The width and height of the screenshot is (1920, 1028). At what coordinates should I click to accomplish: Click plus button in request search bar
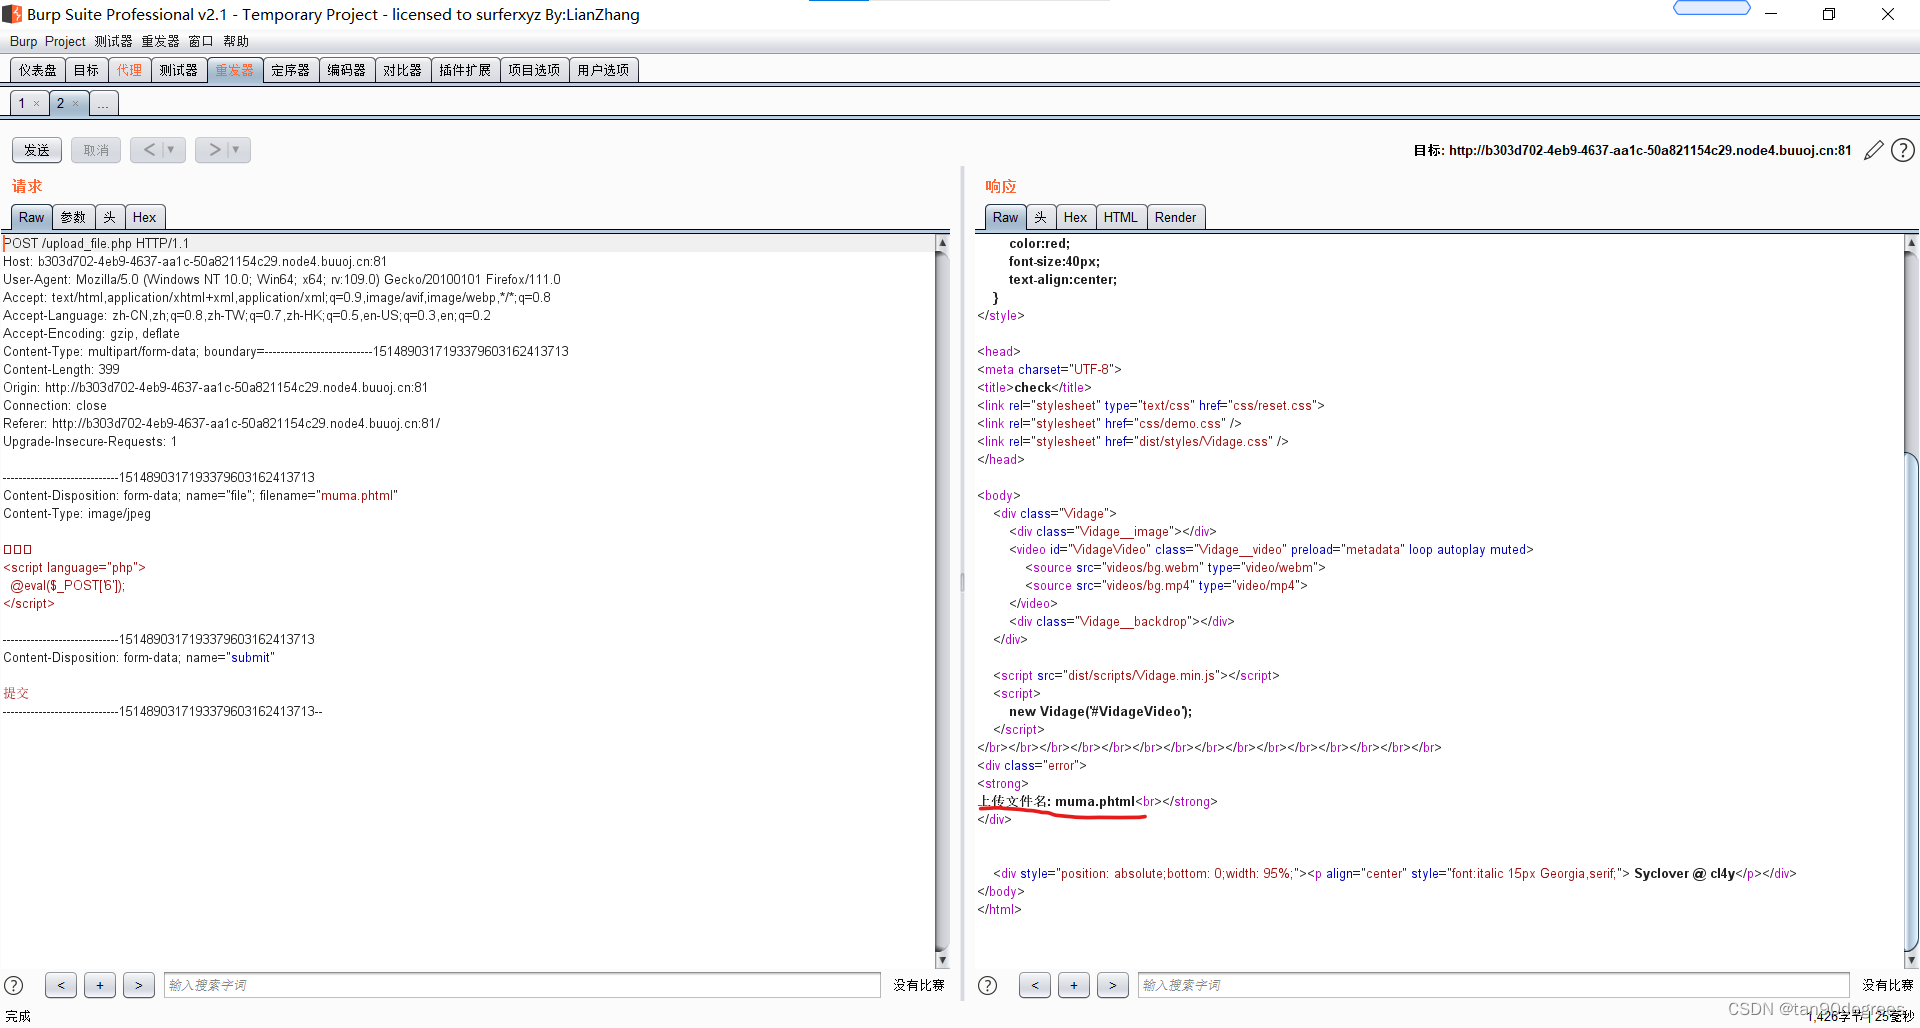[x=100, y=985]
